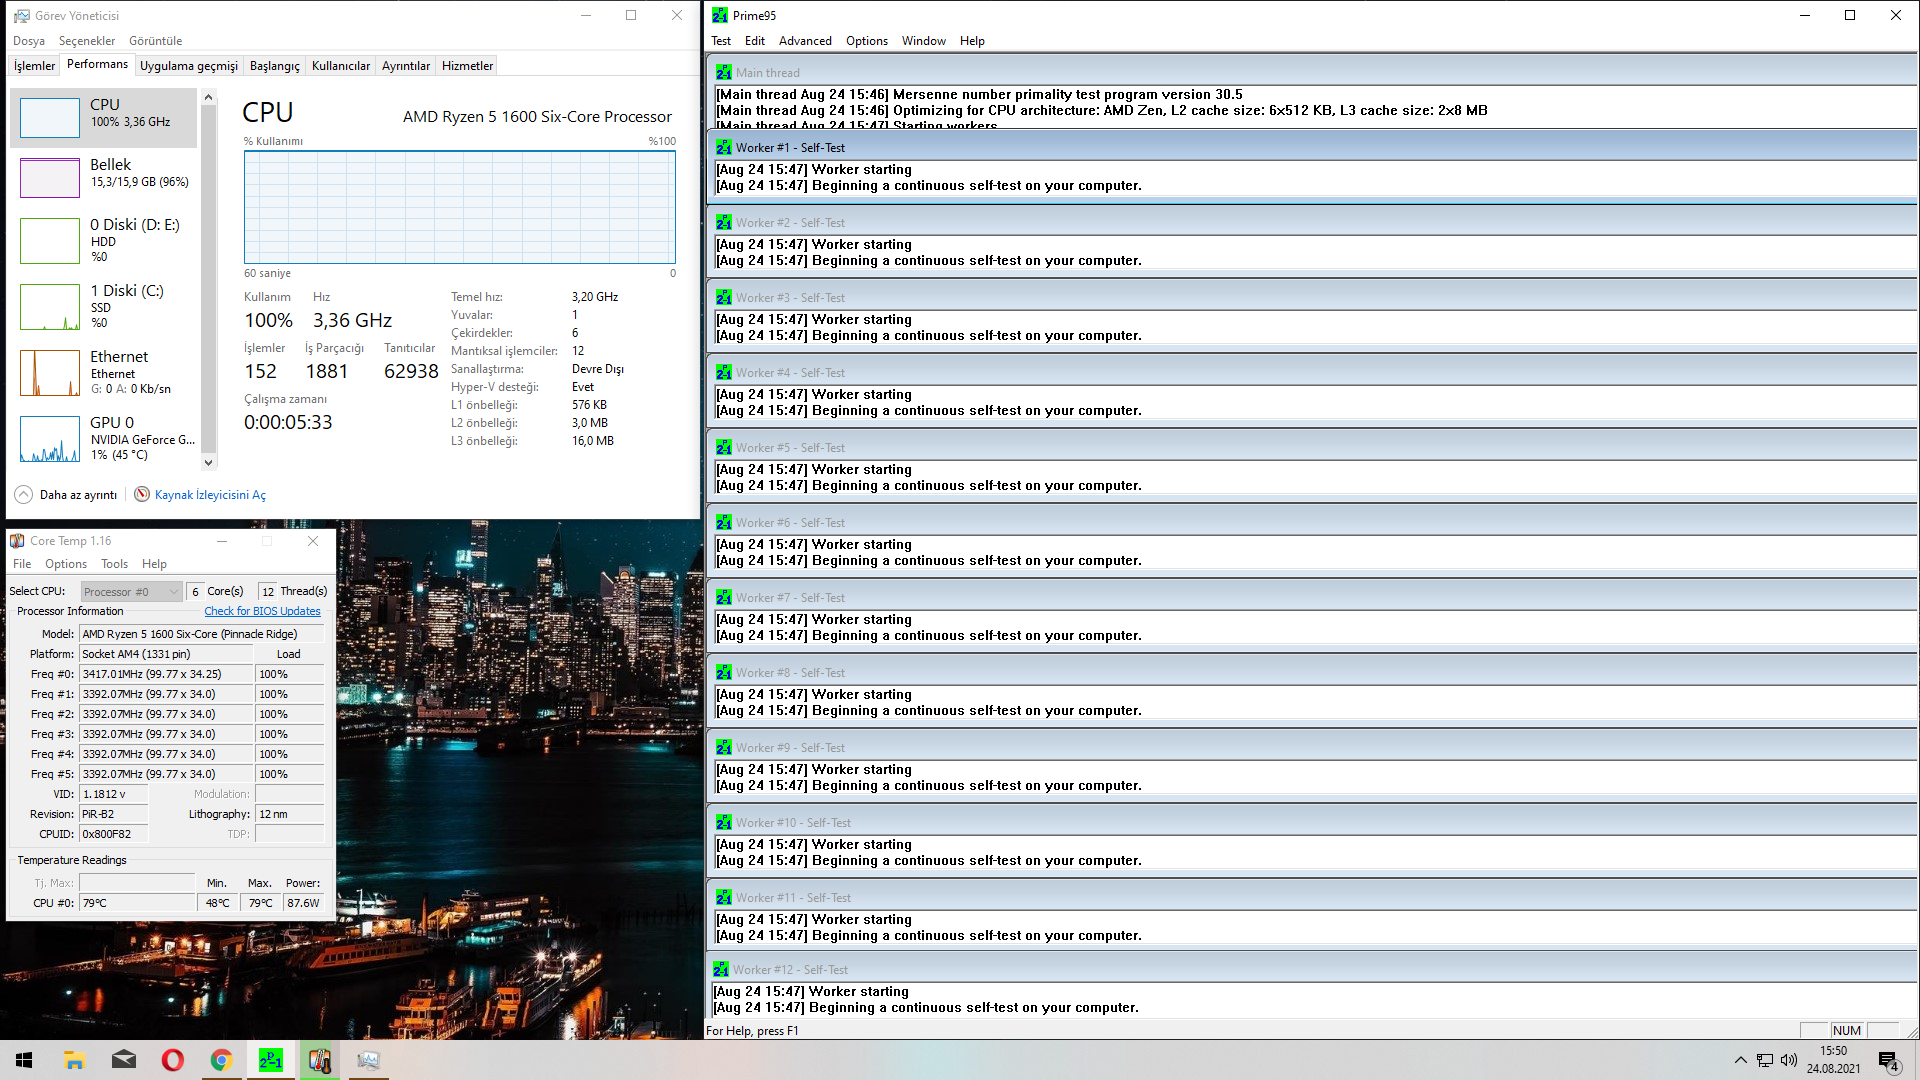Image resolution: width=1920 pixels, height=1080 pixels.
Task: Open File Explorer from taskbar
Action: coord(74,1060)
